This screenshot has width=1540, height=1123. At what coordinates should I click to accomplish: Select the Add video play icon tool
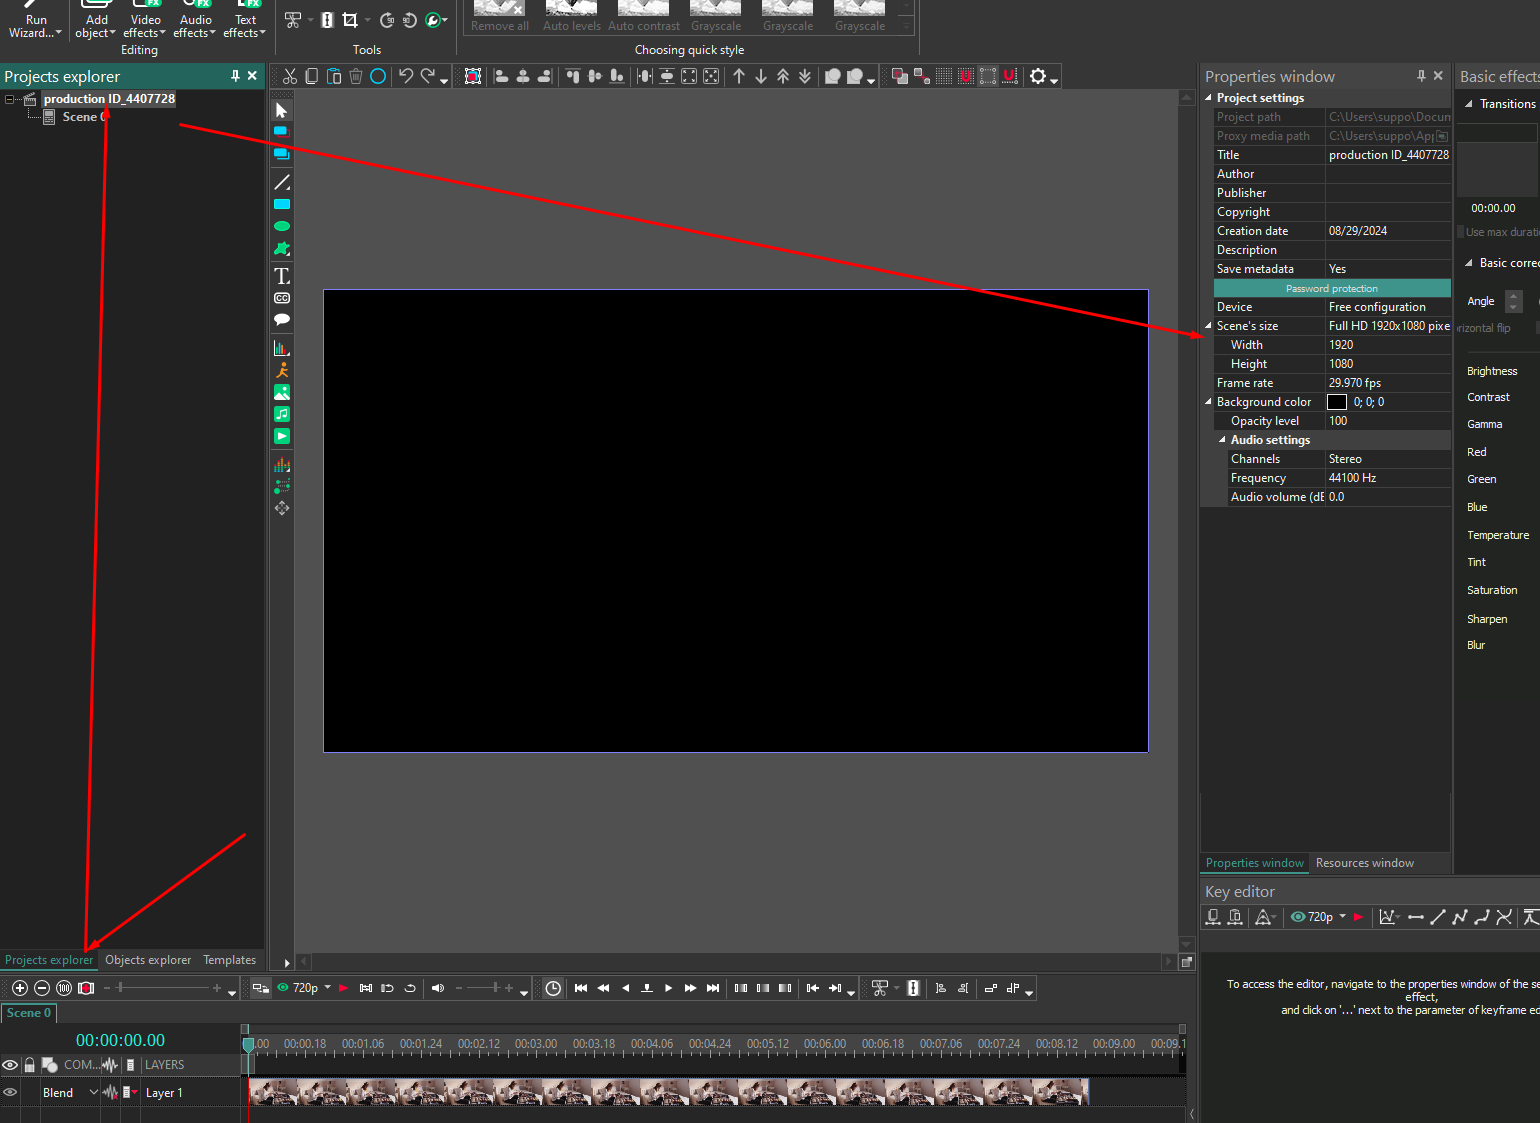[x=282, y=436]
